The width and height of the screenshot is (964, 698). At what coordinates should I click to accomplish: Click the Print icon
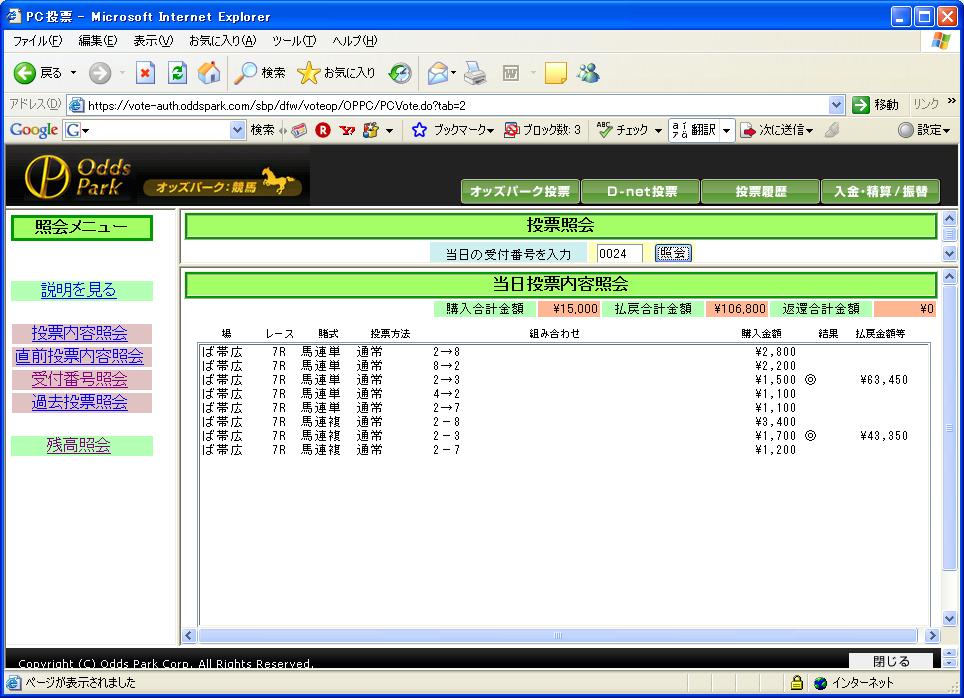tap(475, 73)
